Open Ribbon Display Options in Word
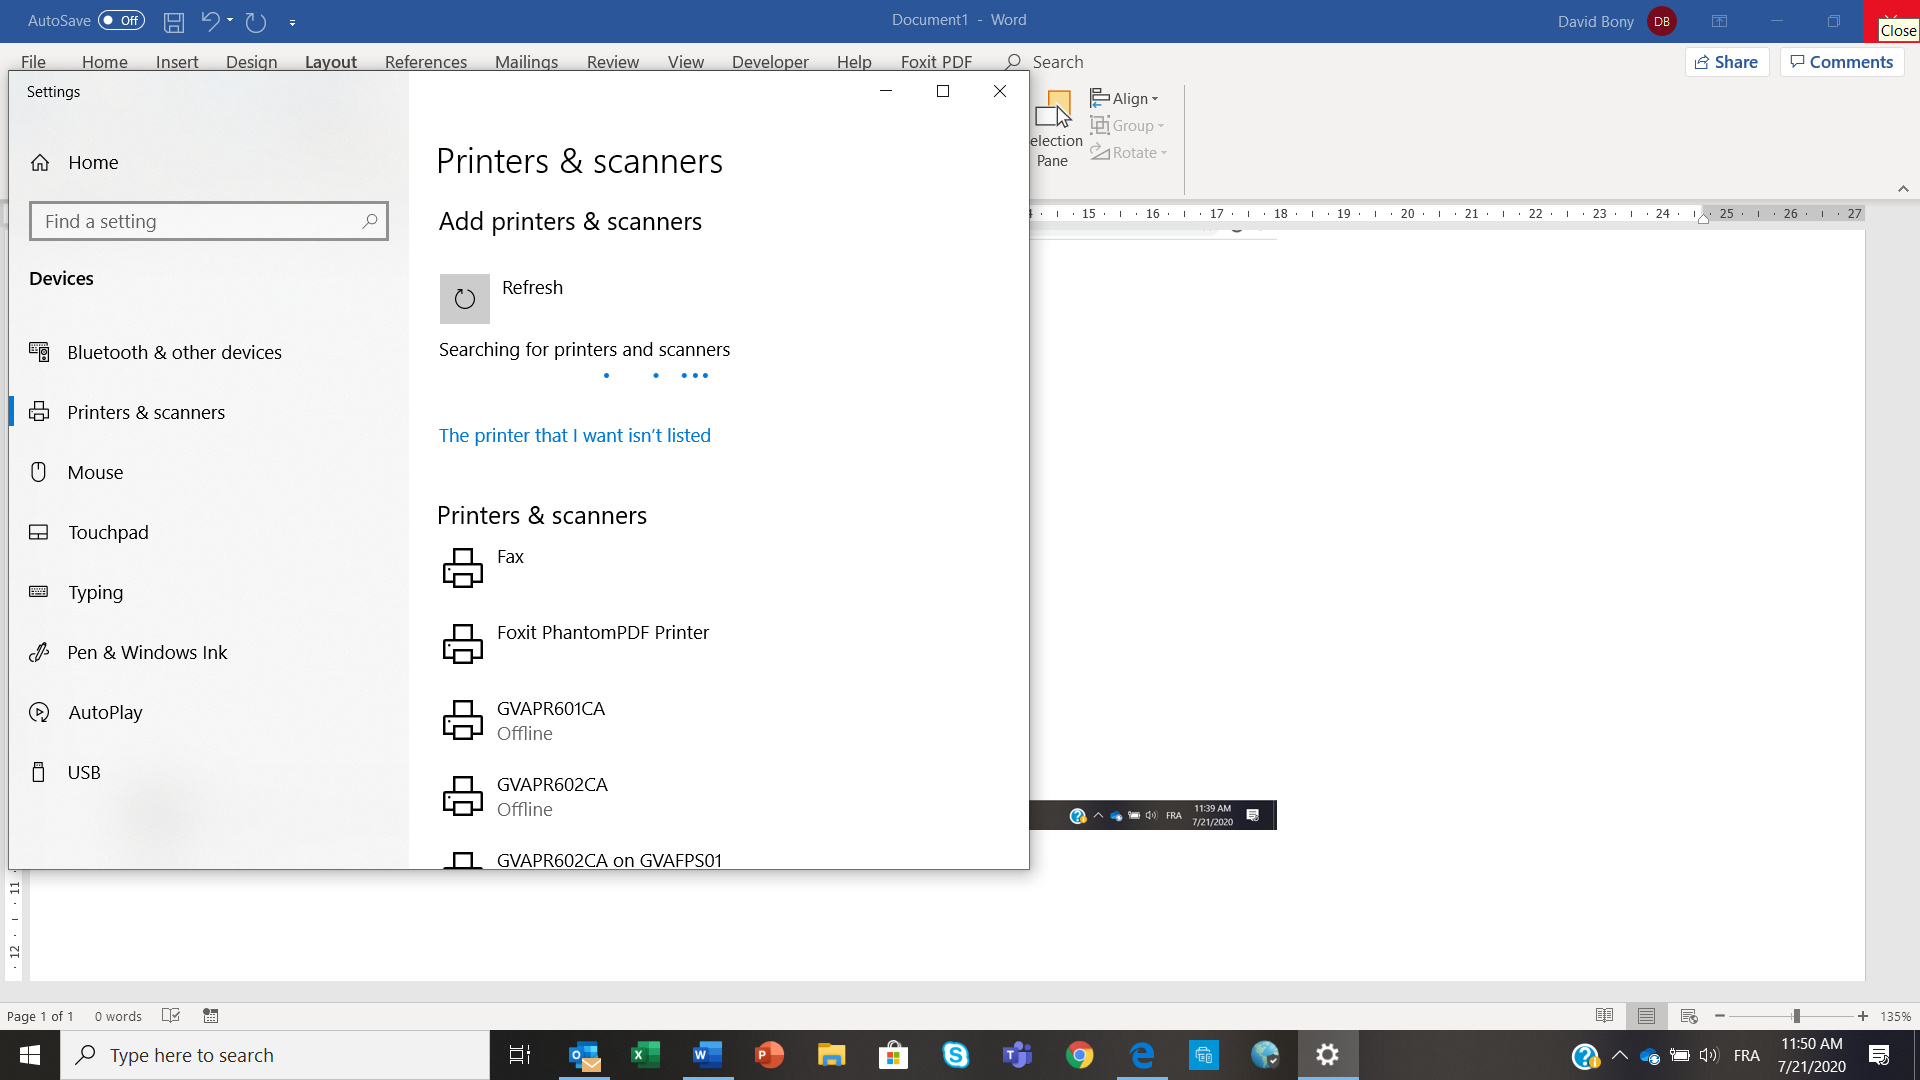Screen dimensions: 1920x1080 pos(1719,21)
